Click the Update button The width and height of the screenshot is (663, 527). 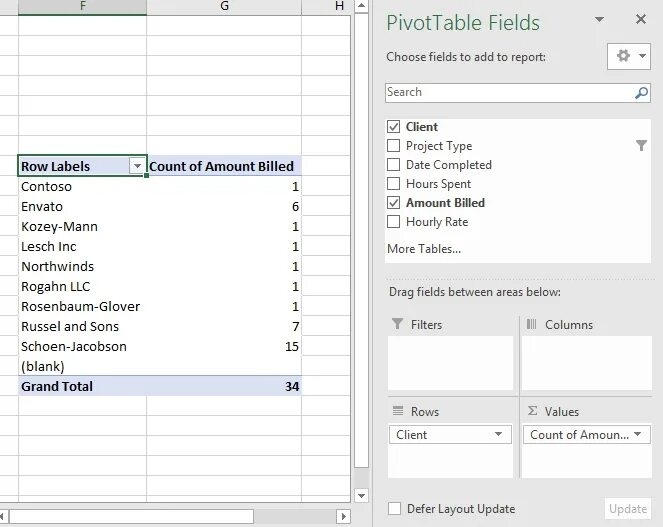(628, 509)
